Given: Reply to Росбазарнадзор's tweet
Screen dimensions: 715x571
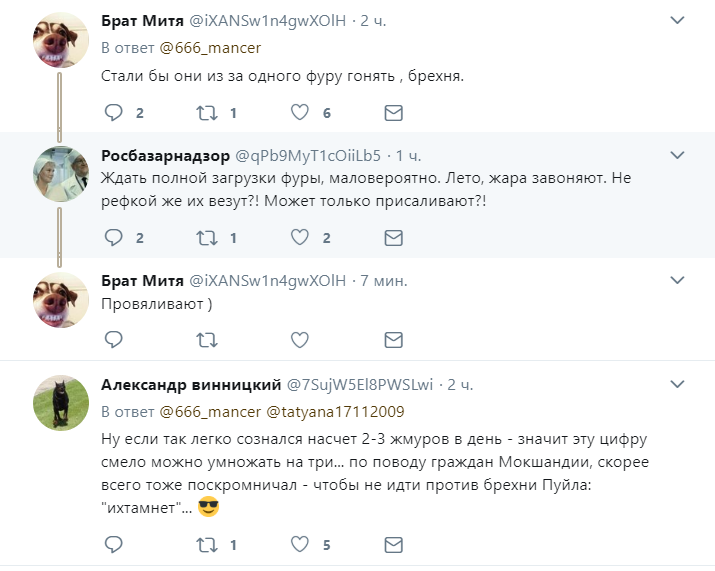Looking at the screenshot, I should coord(114,238).
